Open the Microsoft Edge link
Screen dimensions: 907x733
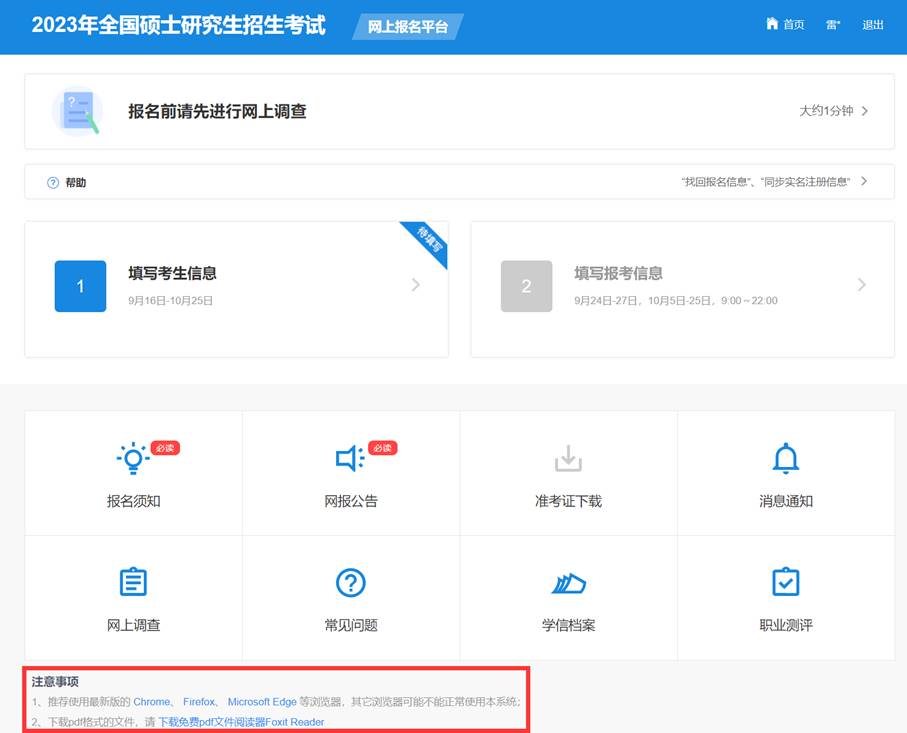click(x=262, y=702)
